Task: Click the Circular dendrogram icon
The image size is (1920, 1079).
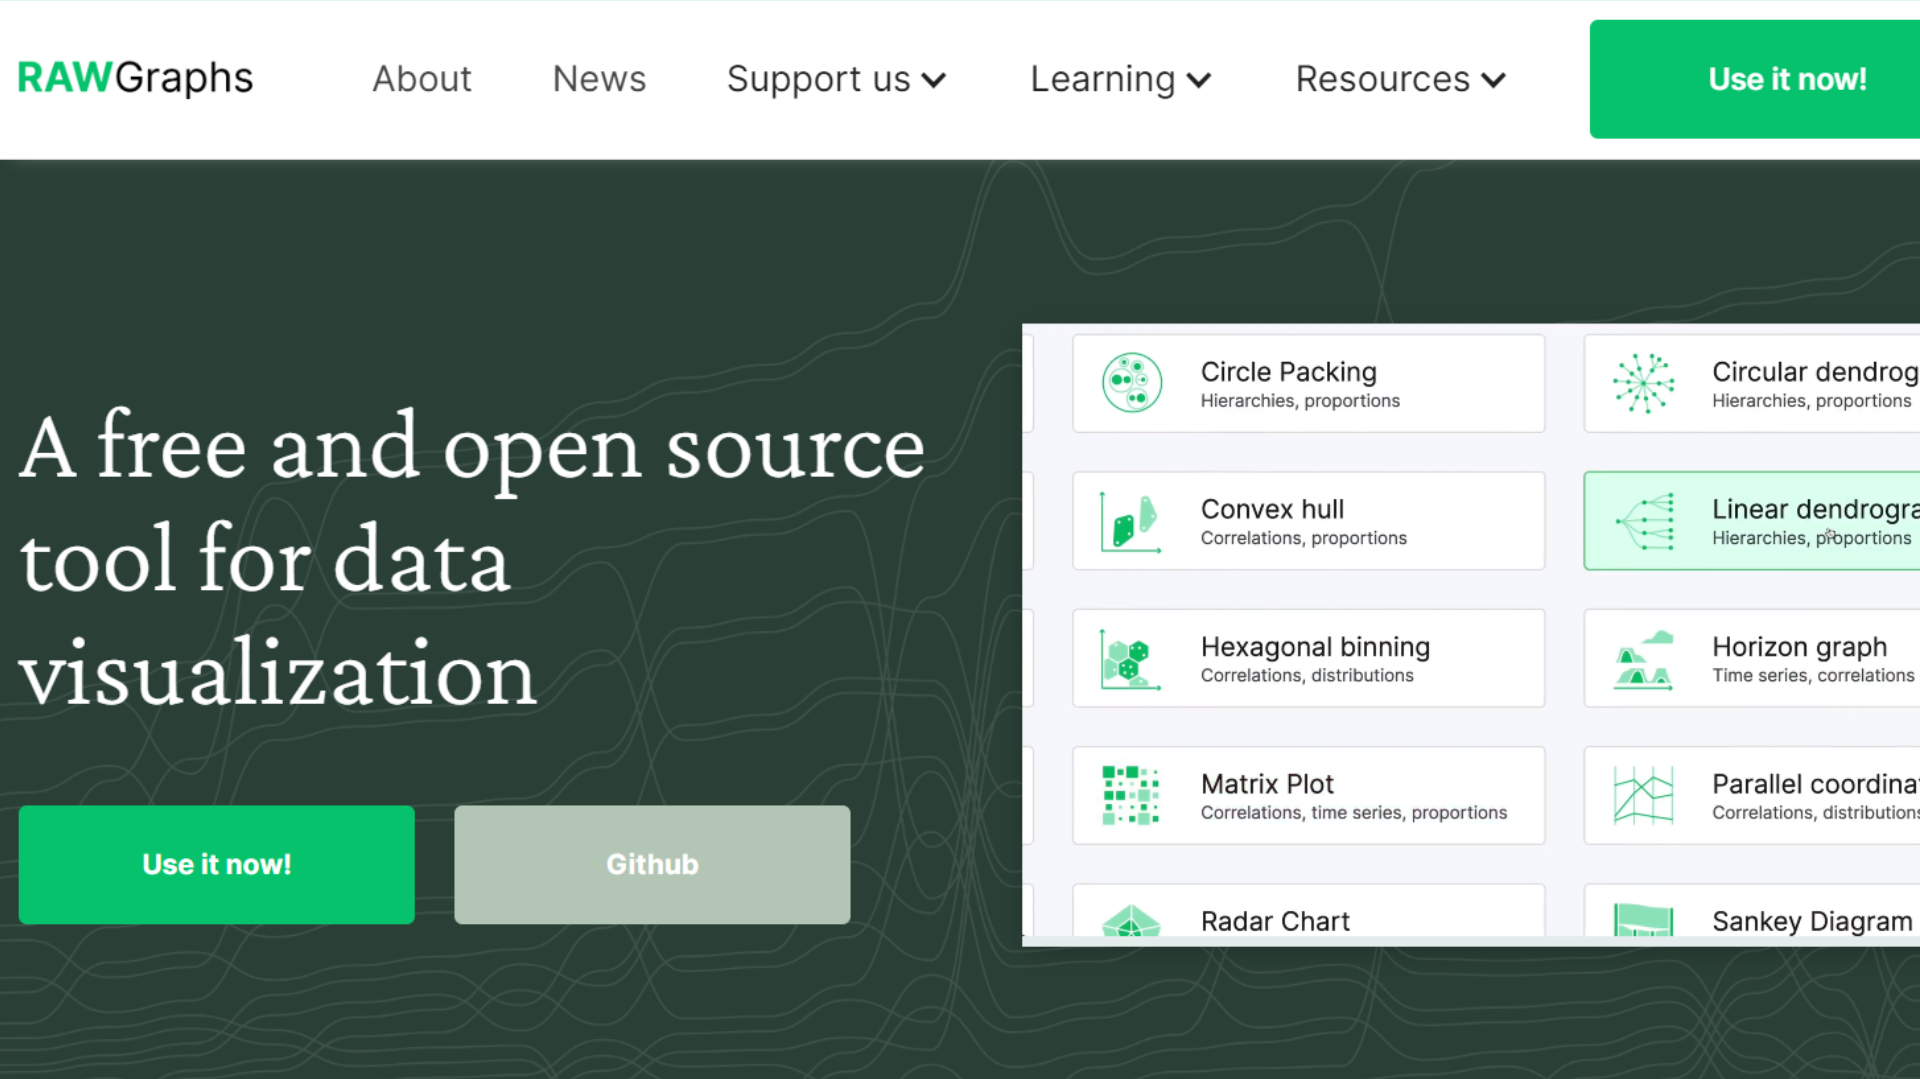Action: pyautogui.click(x=1643, y=383)
